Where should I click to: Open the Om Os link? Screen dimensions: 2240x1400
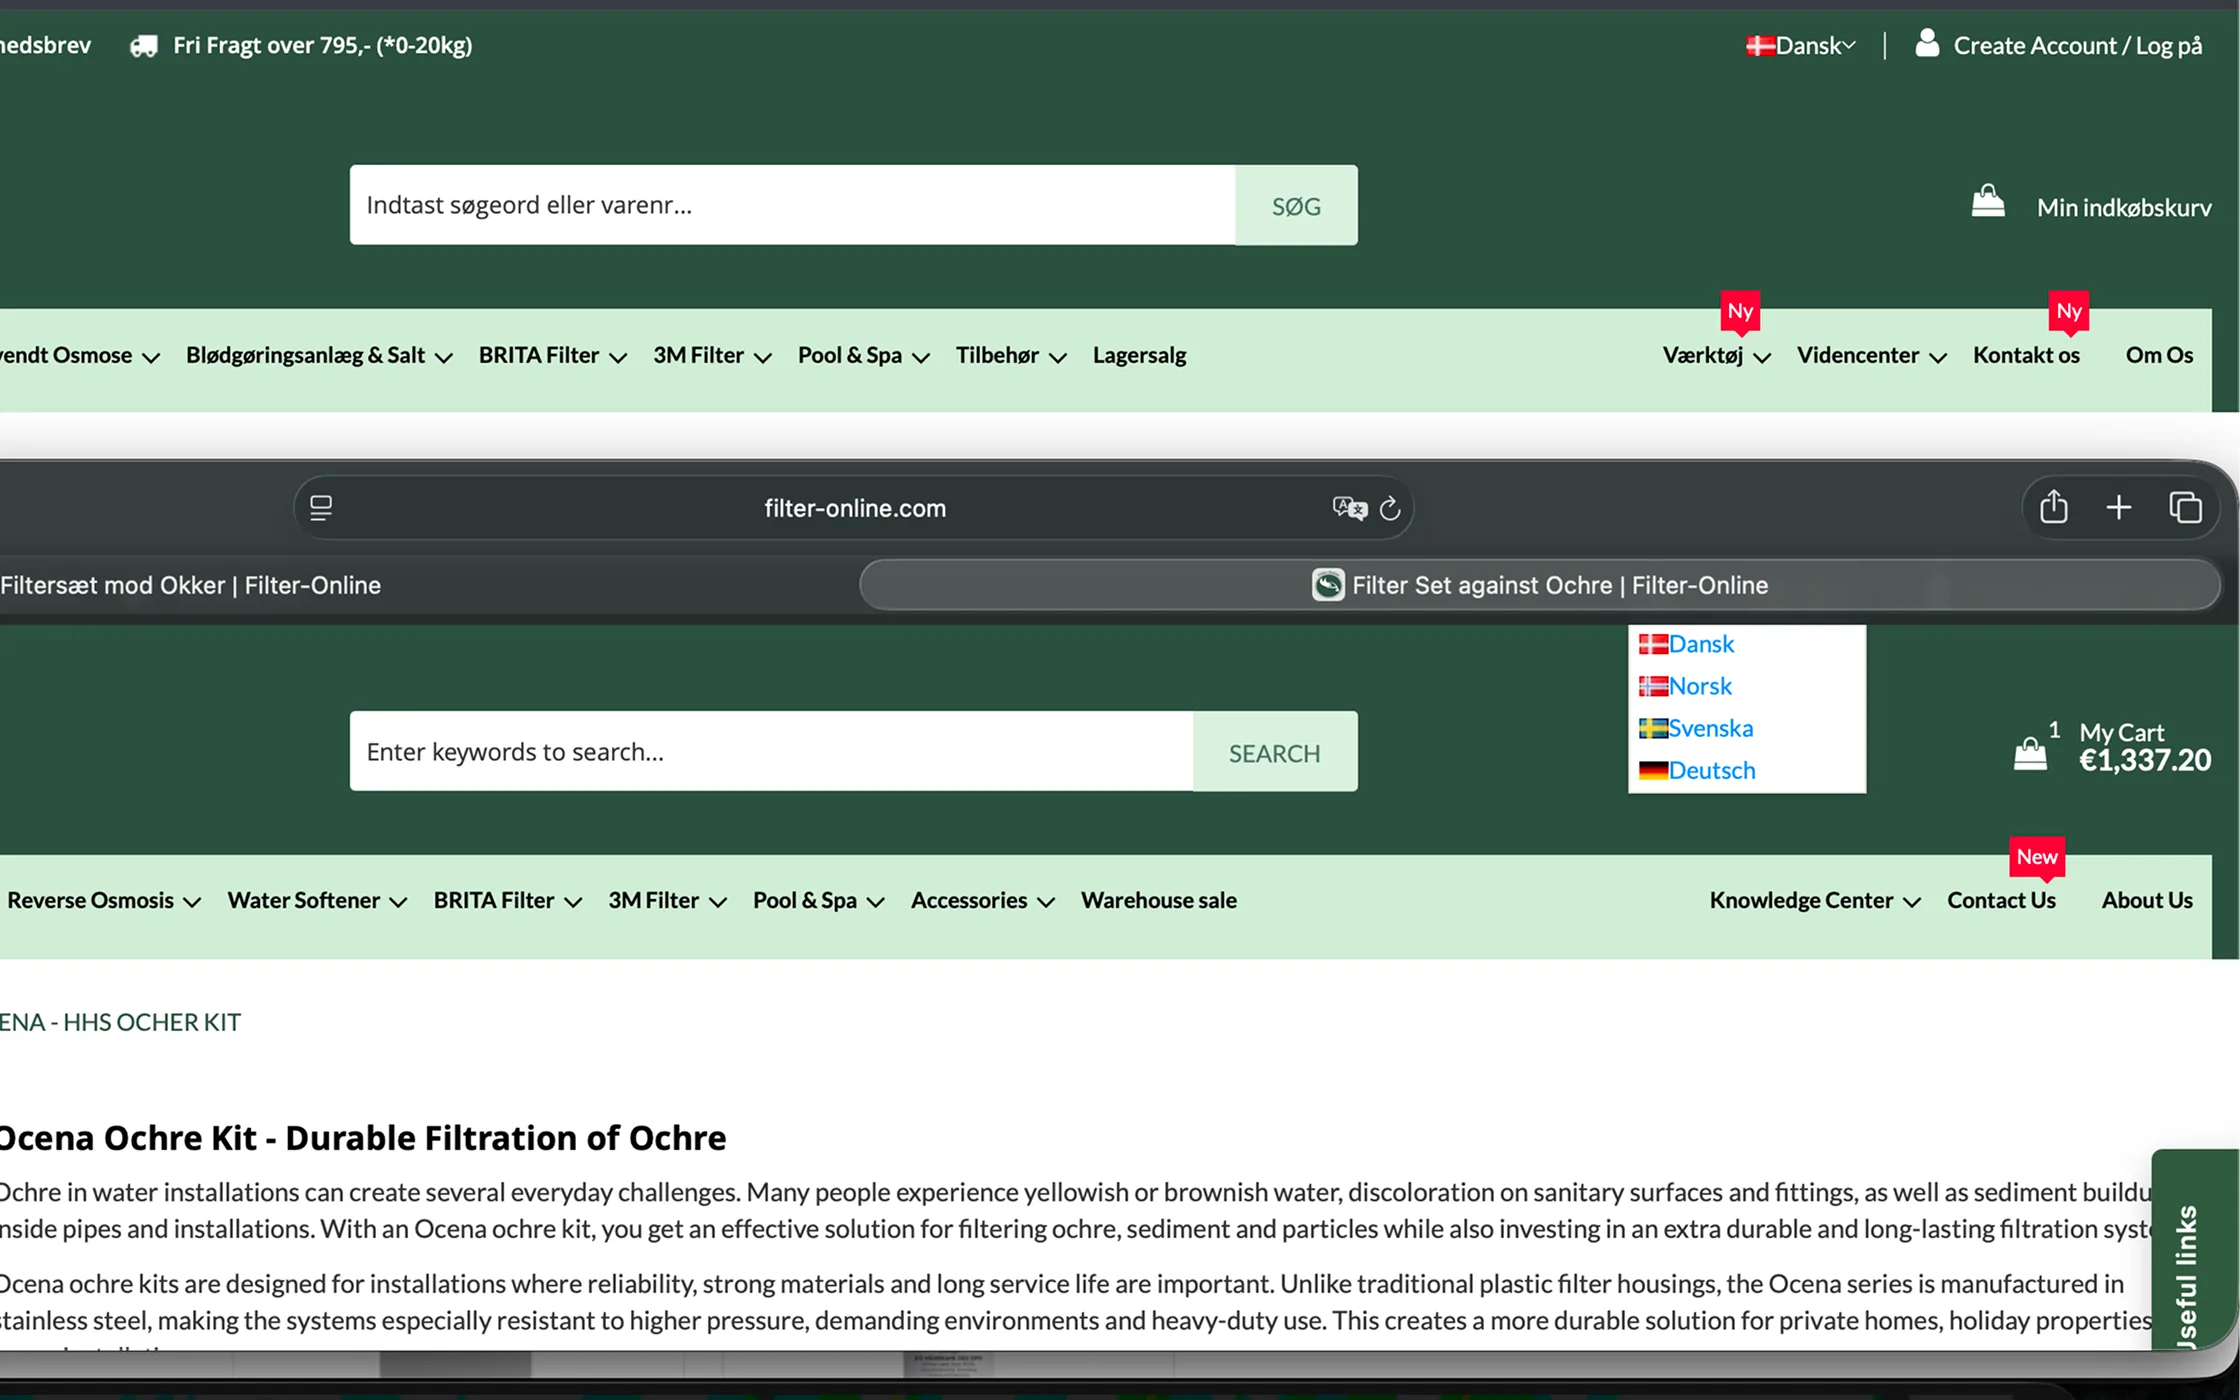coord(2159,355)
